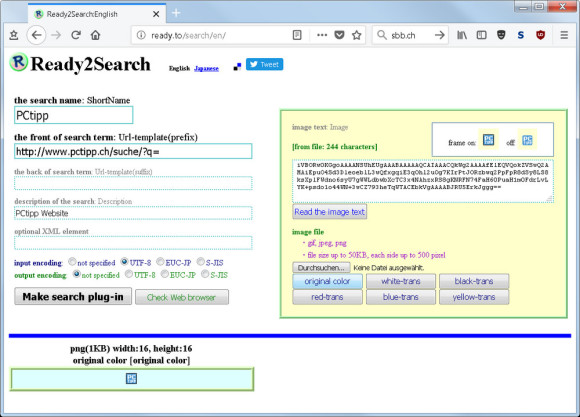
Task: Choose the black-trans option
Action: pos(474,281)
